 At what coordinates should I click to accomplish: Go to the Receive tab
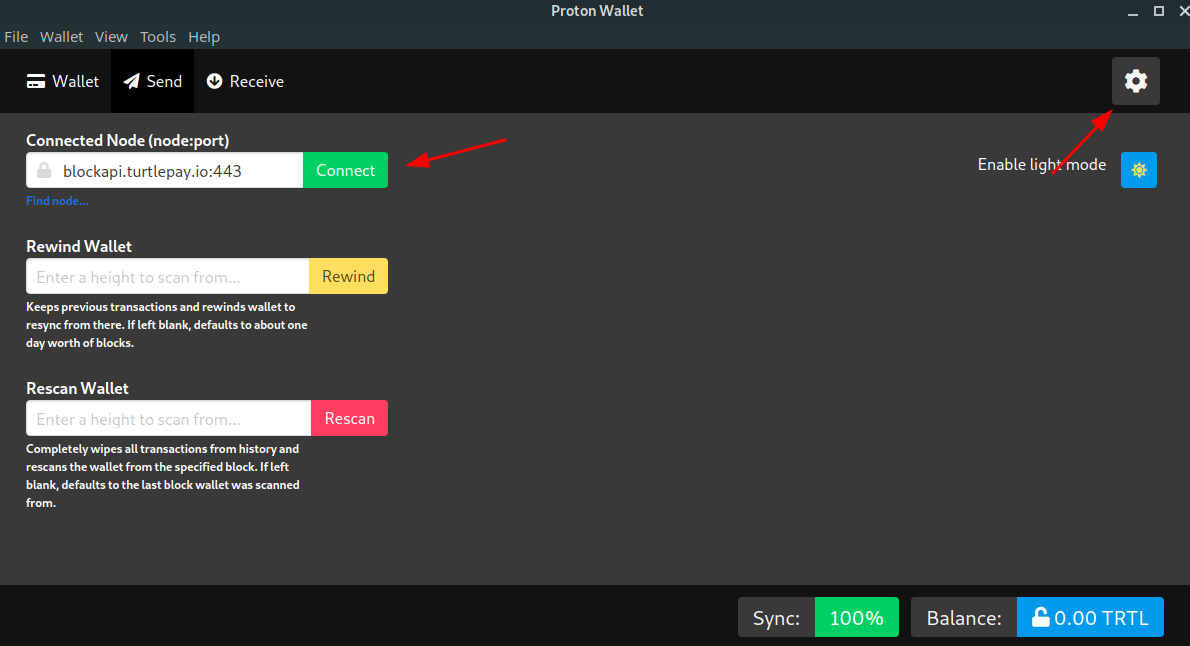[x=245, y=81]
